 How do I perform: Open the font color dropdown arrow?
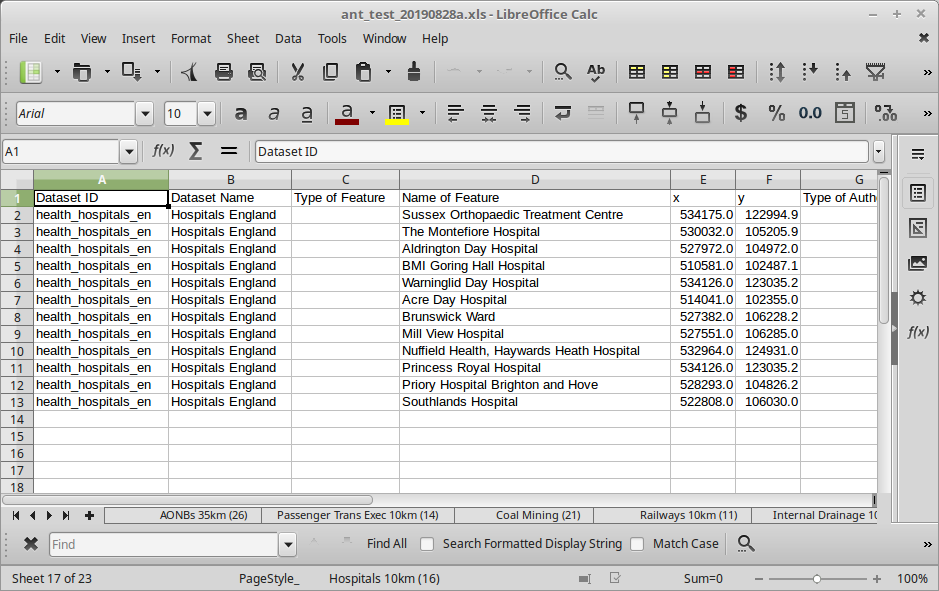click(372, 113)
